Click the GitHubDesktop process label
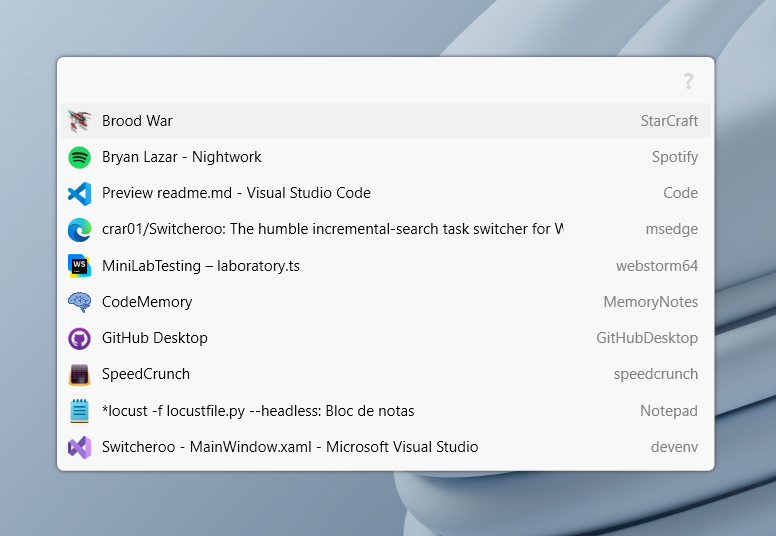Screen dimensions: 776x536 pyautogui.click(x=647, y=338)
